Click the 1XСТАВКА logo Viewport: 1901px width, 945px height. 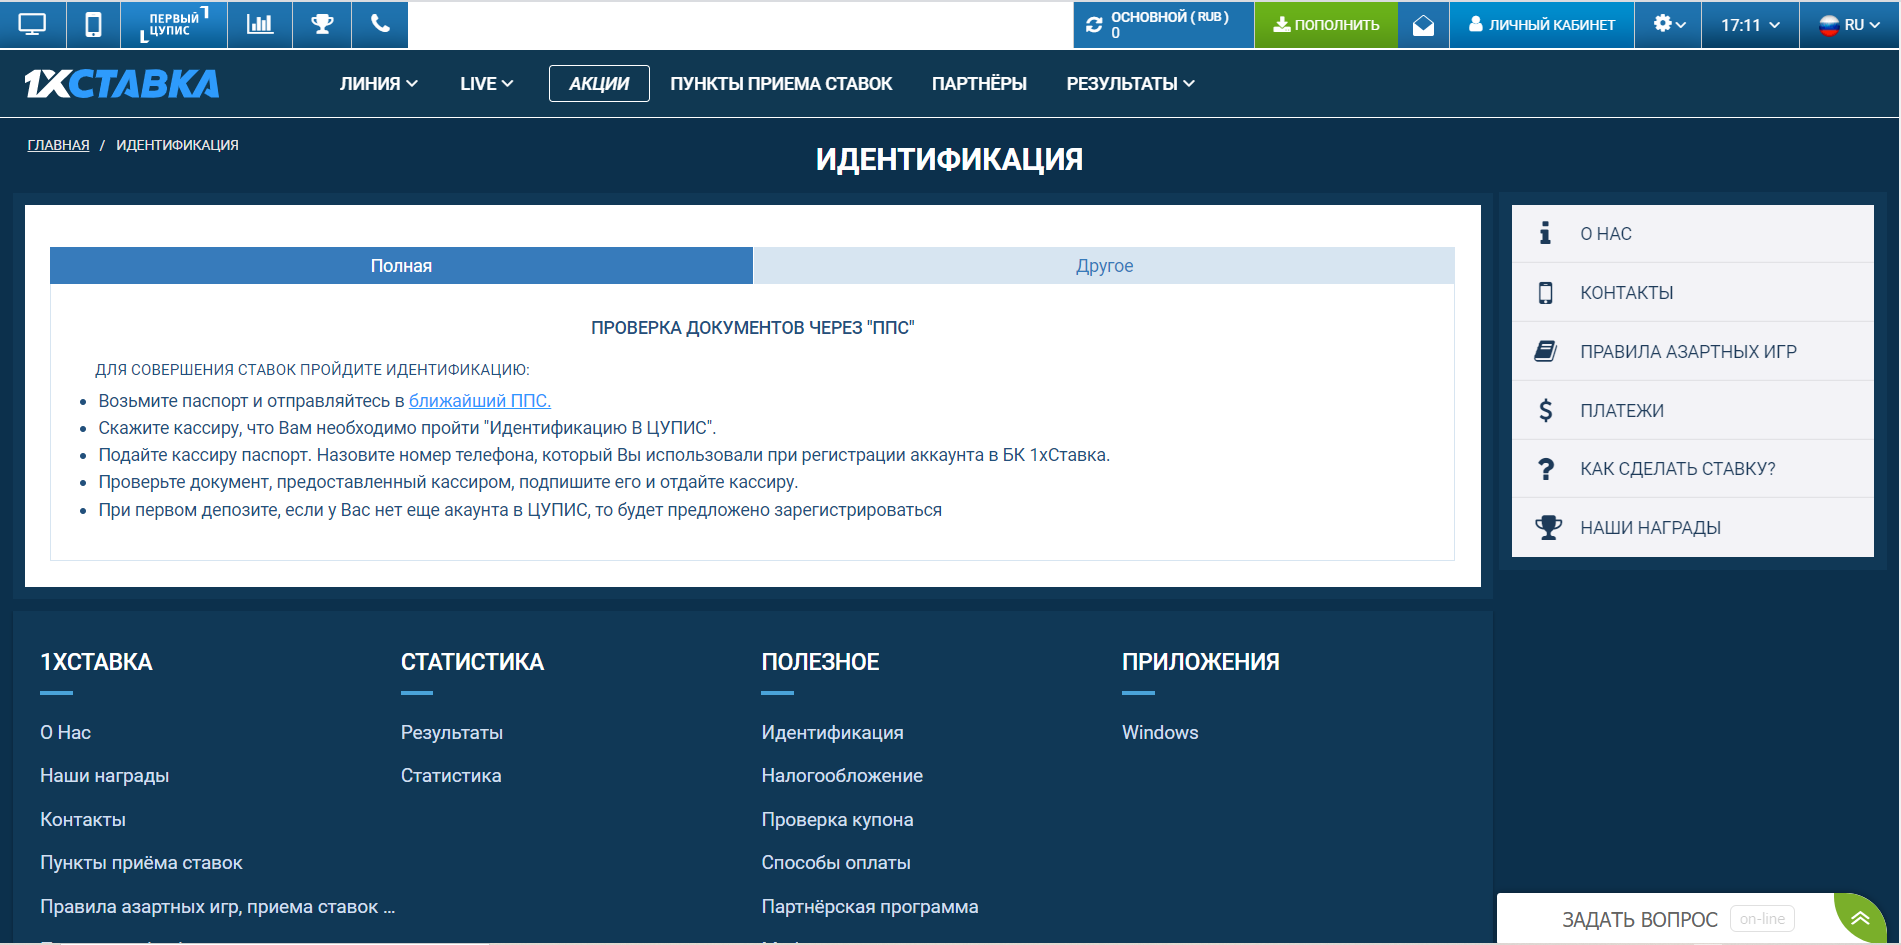click(x=122, y=84)
